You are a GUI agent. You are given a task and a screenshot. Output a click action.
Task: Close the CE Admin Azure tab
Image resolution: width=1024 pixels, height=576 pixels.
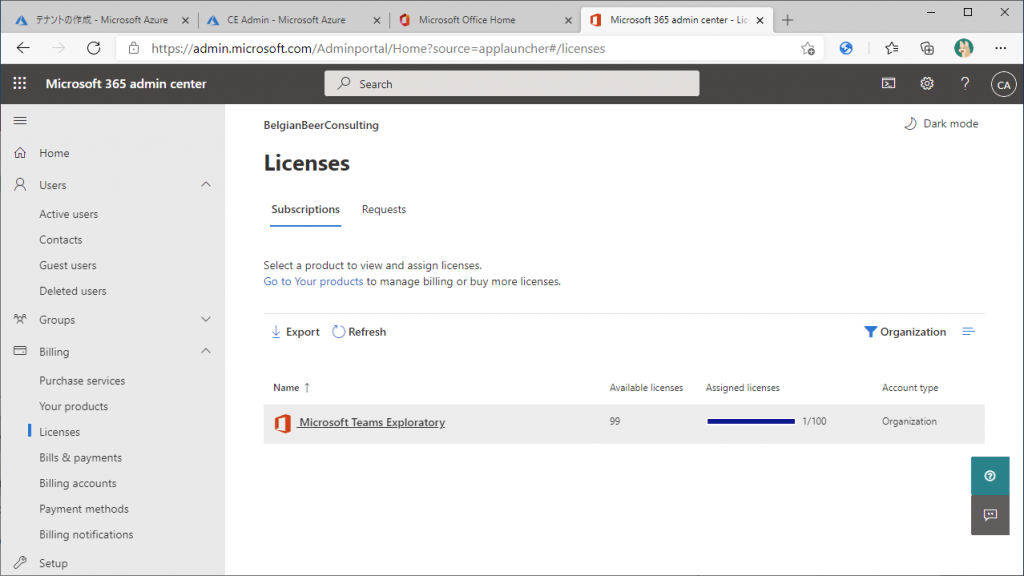pos(377,20)
